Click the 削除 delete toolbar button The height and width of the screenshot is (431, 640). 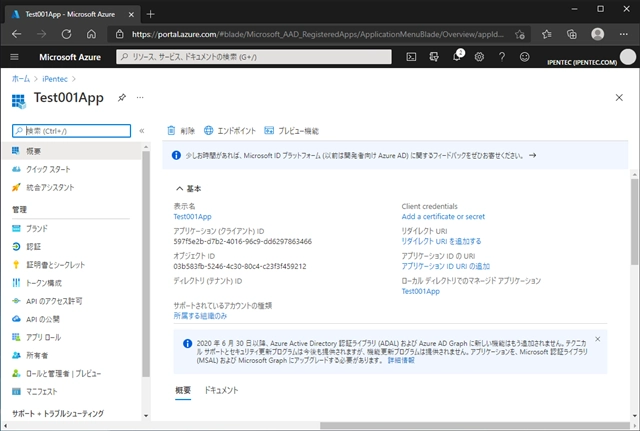181,131
